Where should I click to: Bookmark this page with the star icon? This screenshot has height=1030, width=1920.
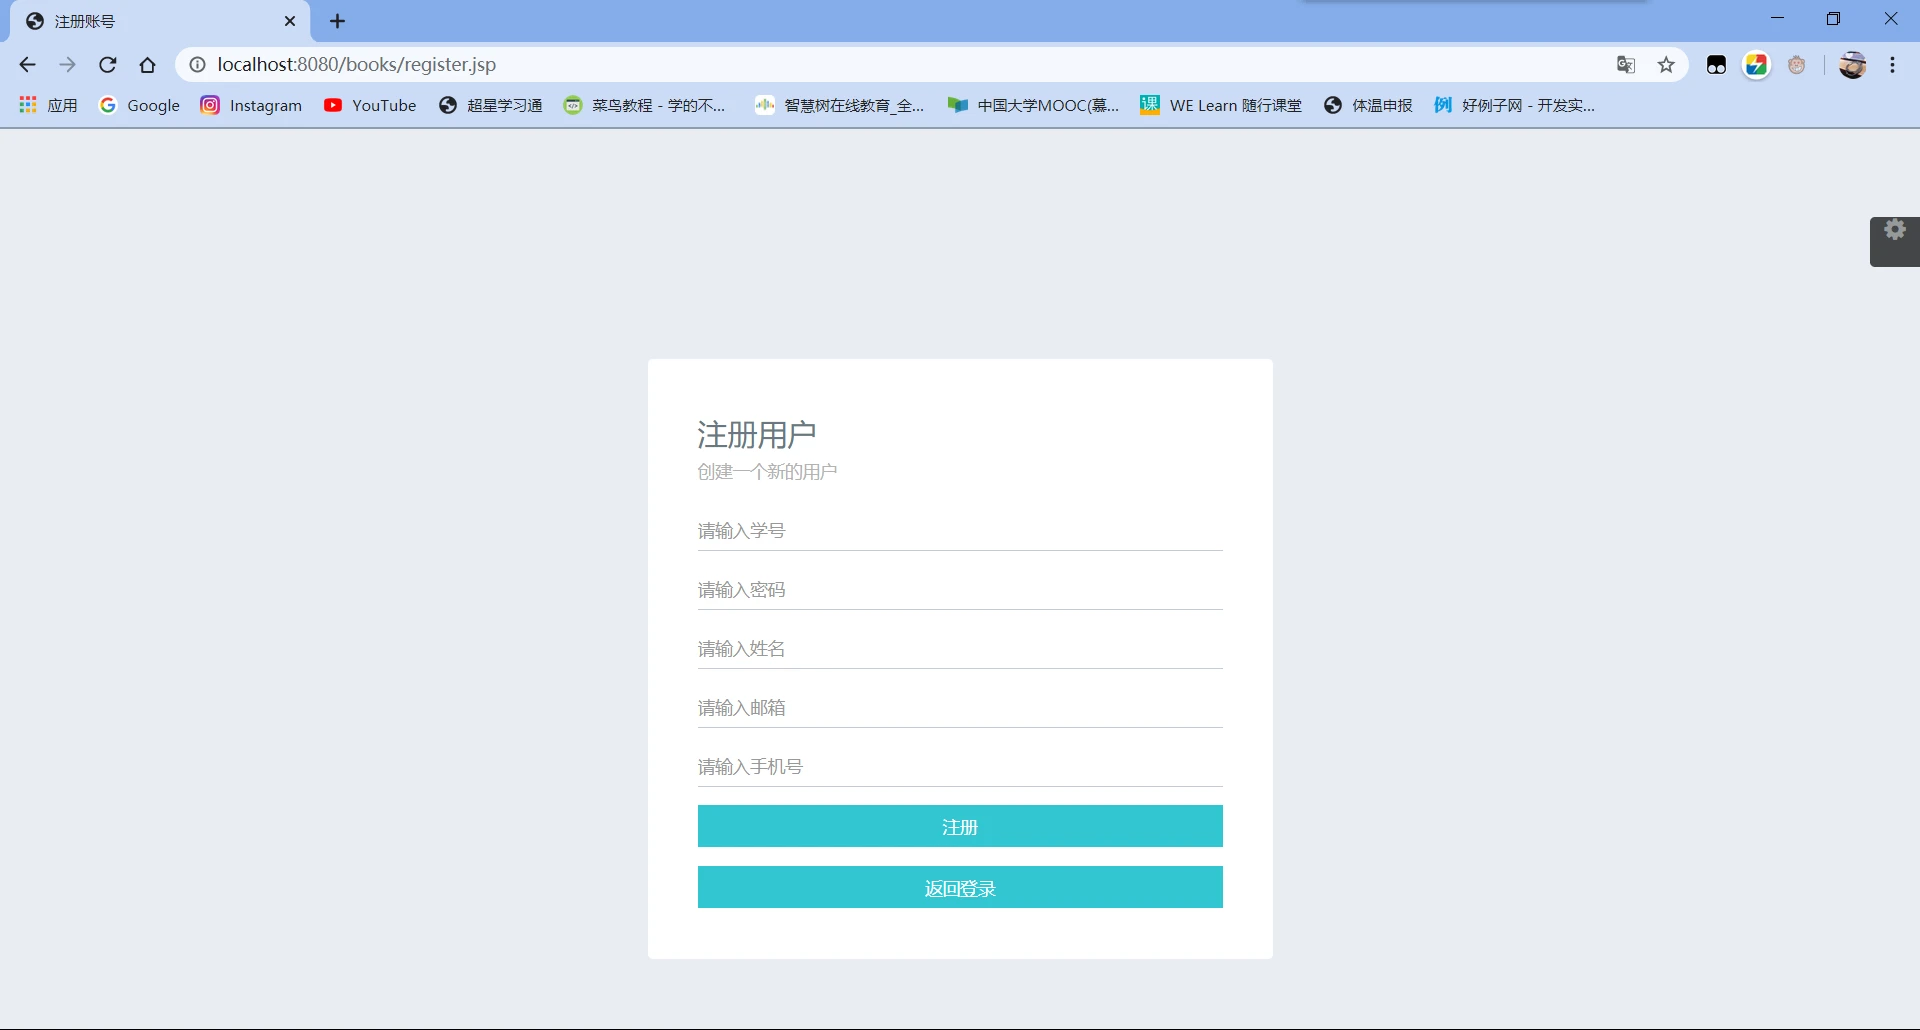pyautogui.click(x=1666, y=65)
